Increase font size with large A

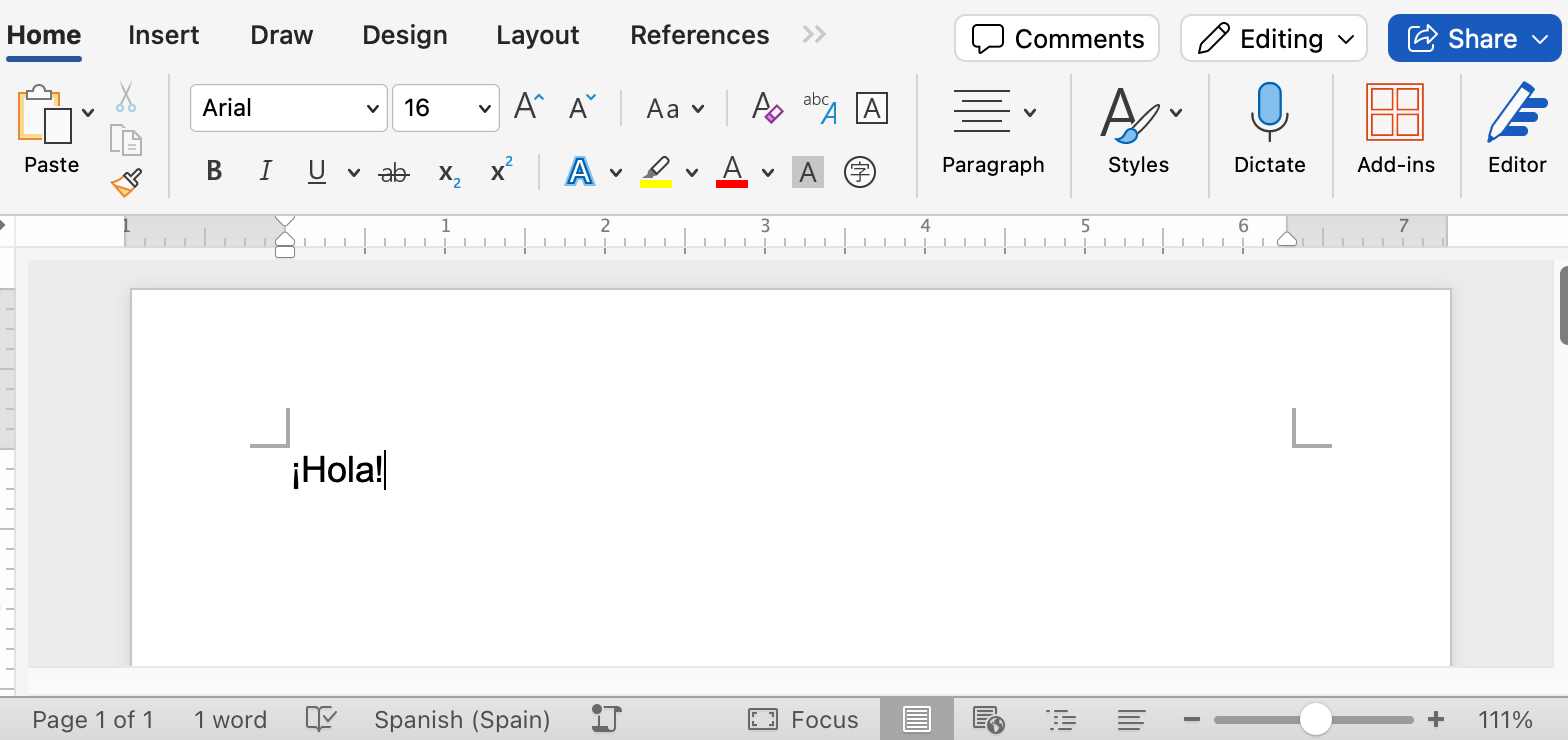[x=529, y=107]
